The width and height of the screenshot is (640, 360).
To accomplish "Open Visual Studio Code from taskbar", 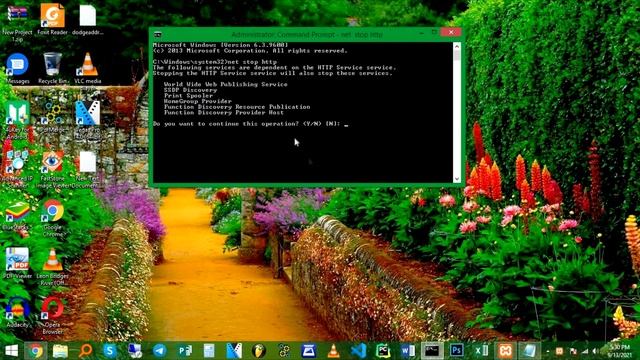I will 358,351.
